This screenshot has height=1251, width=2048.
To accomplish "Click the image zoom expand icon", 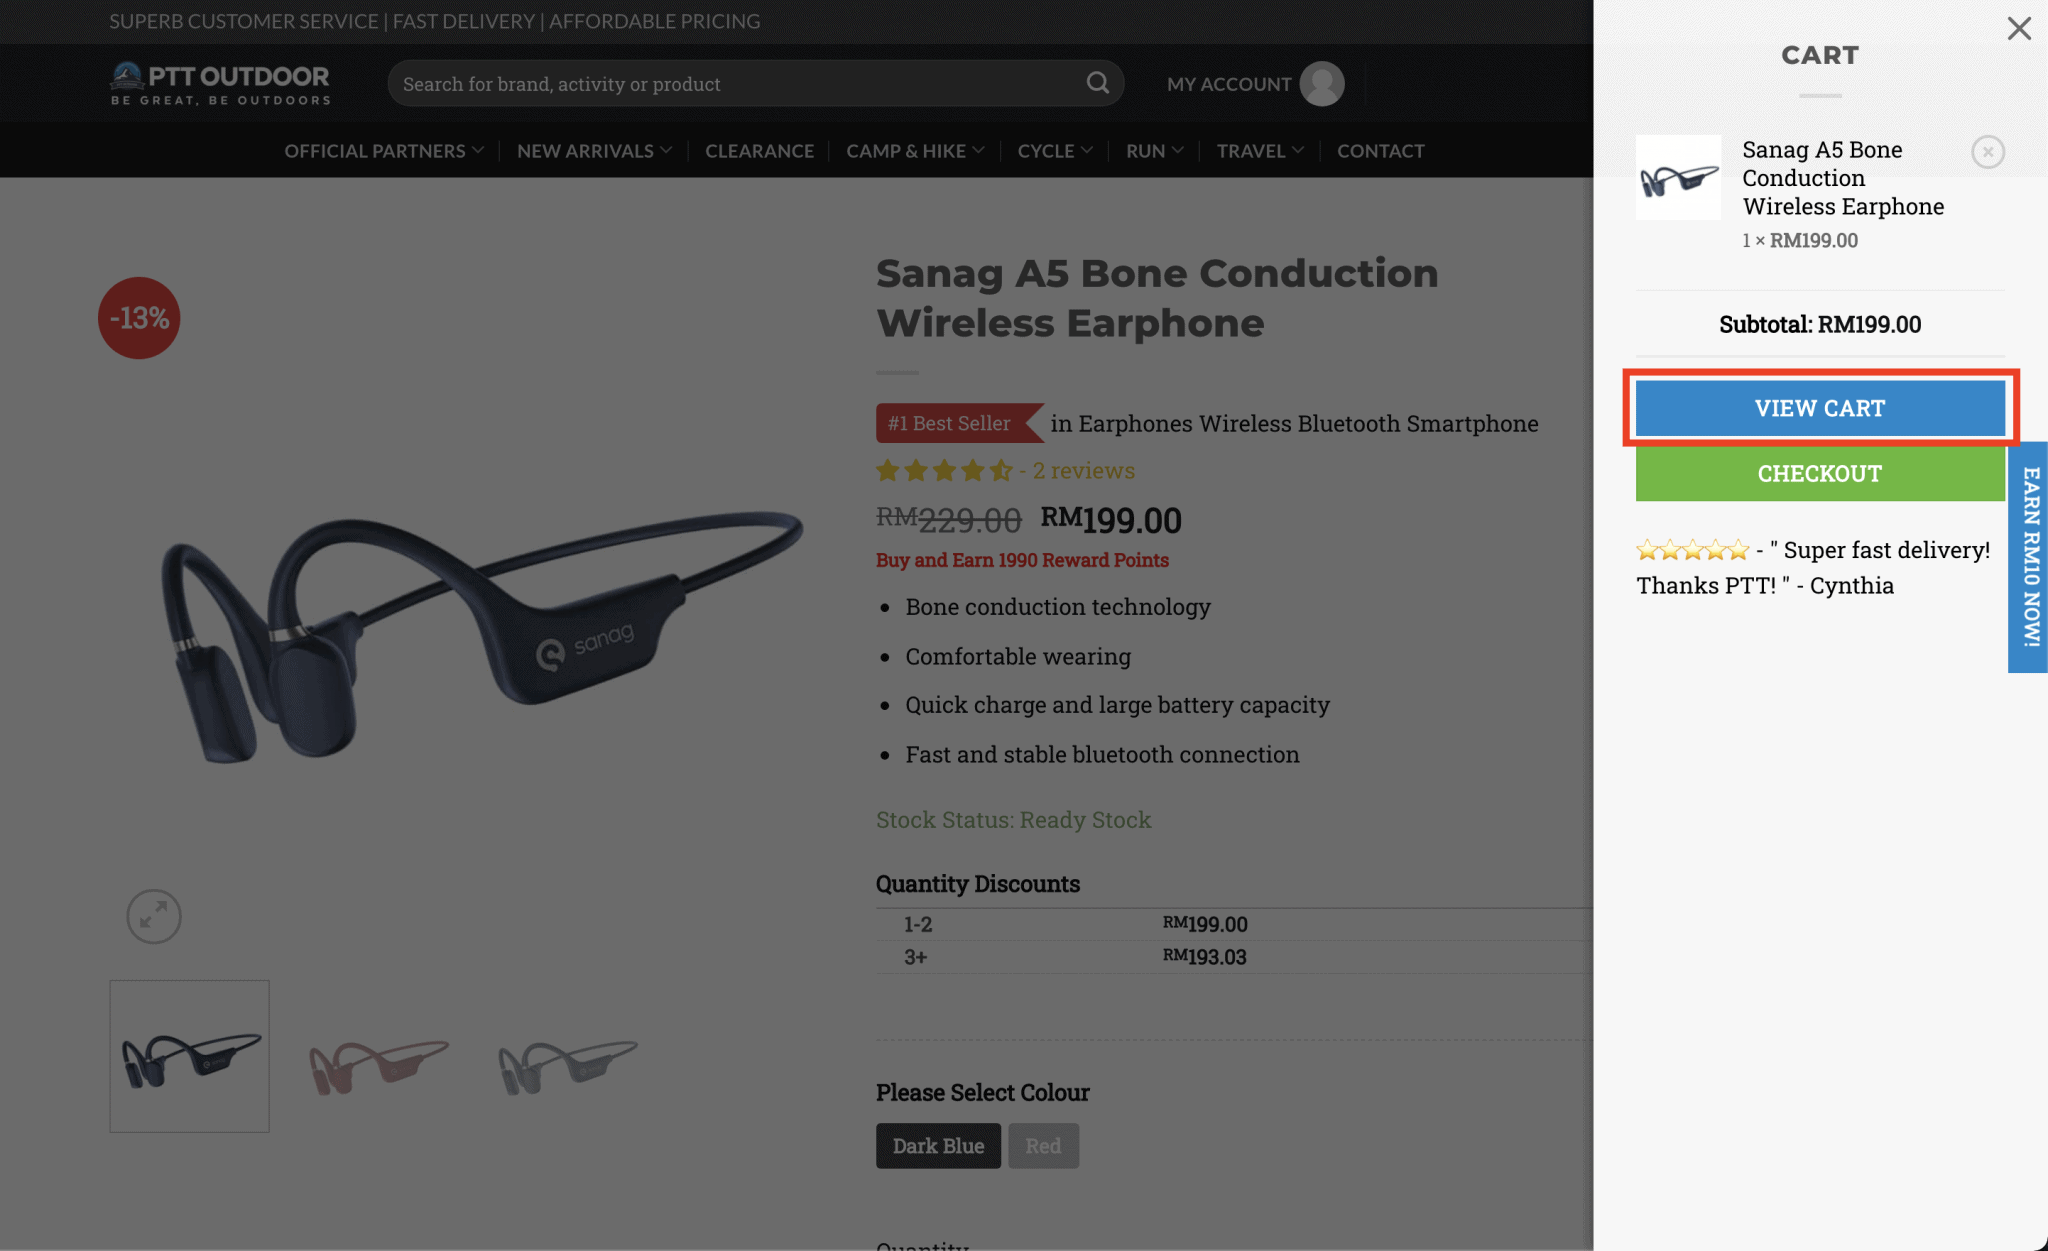I will (x=154, y=916).
